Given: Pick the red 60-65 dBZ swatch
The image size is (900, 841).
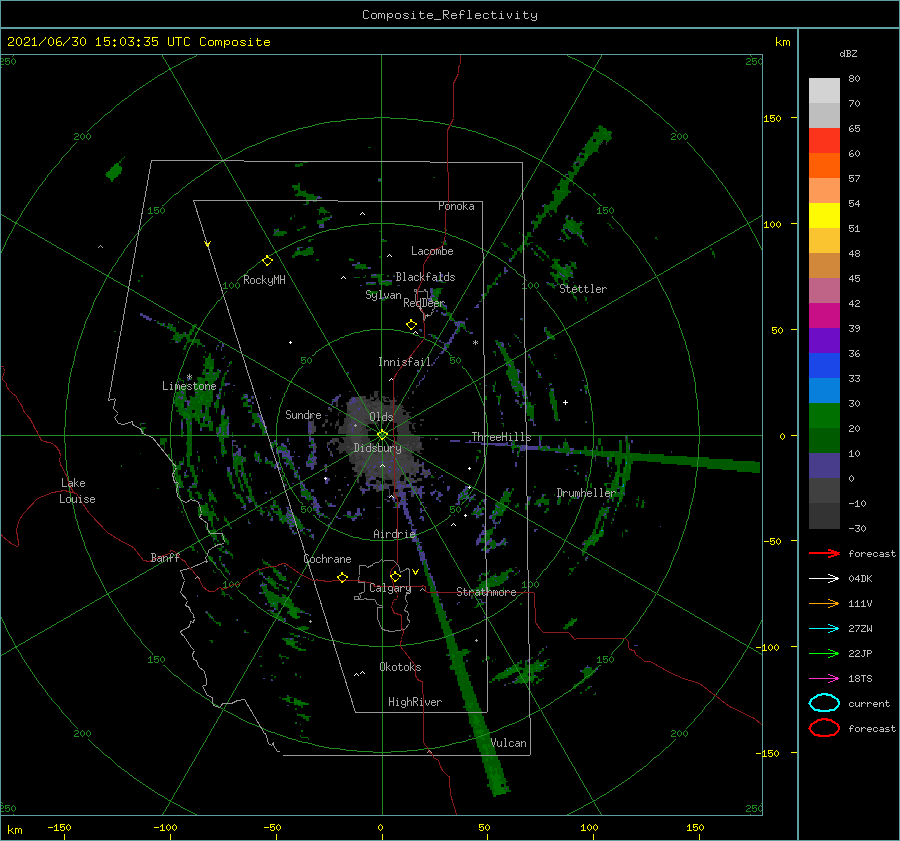Looking at the screenshot, I should [x=824, y=141].
